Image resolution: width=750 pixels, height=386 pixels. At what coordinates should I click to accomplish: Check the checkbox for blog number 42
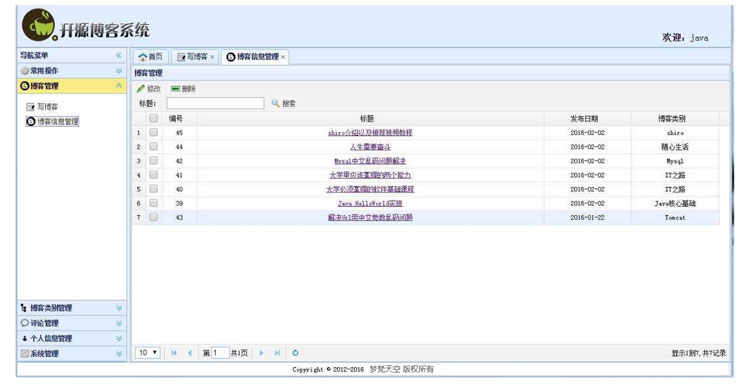click(154, 161)
